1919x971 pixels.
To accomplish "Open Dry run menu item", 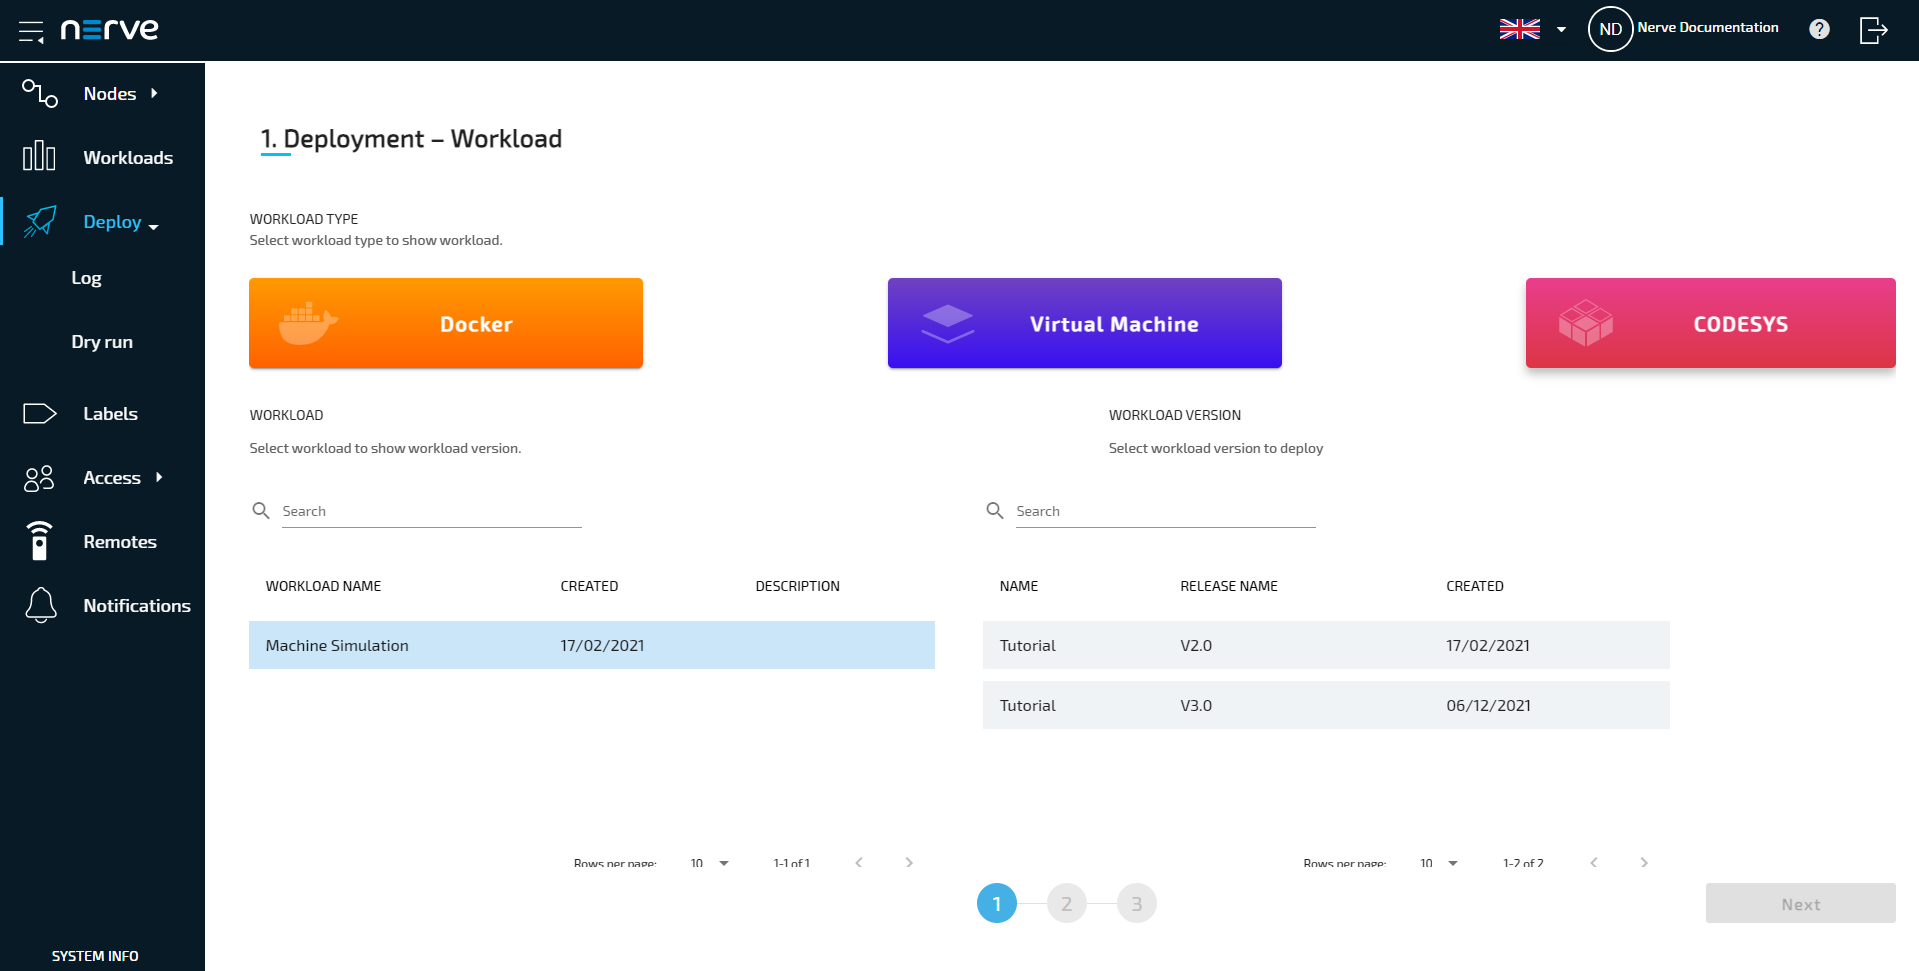I will click(x=102, y=342).
